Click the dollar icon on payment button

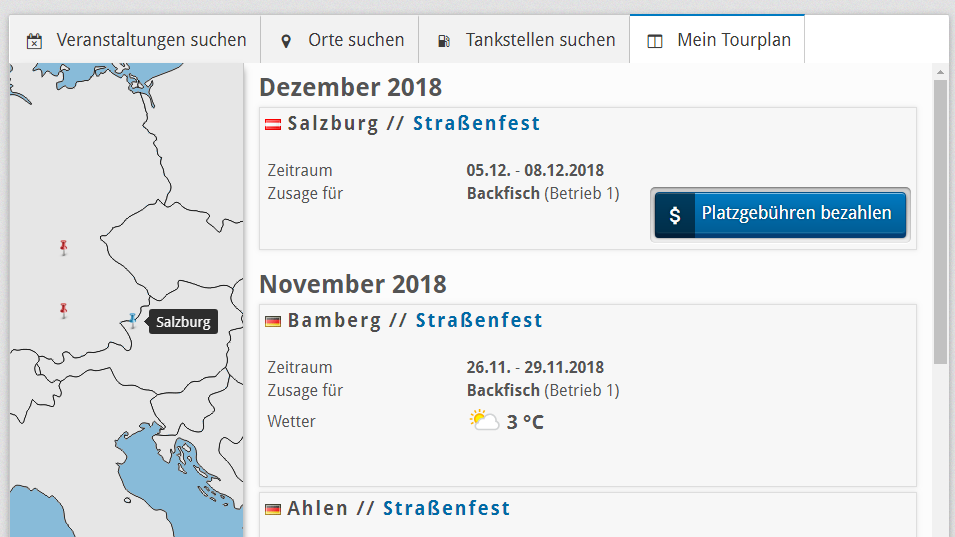point(675,214)
